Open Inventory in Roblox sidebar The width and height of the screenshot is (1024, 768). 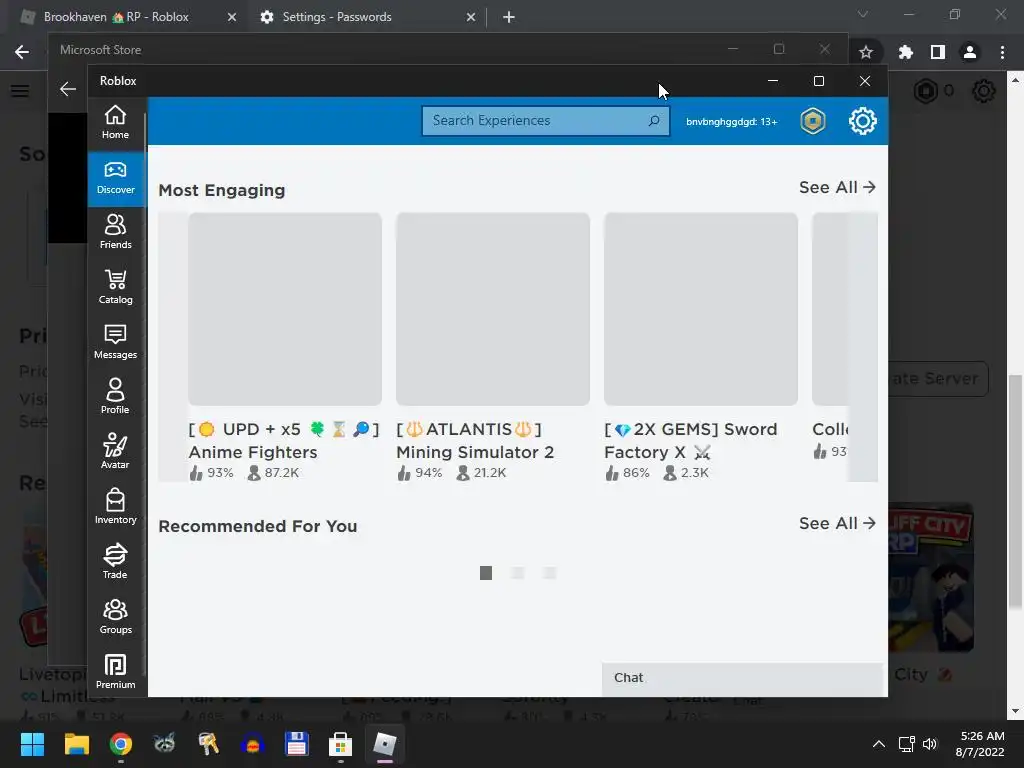pyautogui.click(x=116, y=507)
